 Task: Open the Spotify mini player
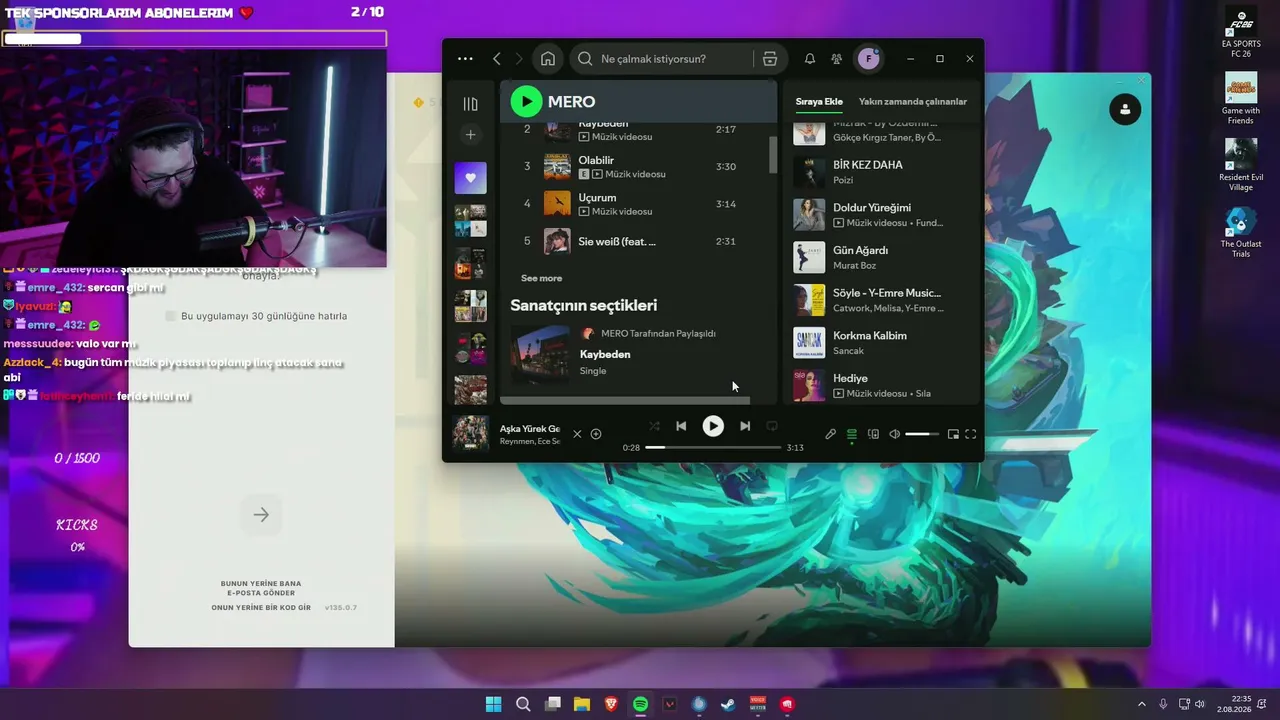[953, 434]
